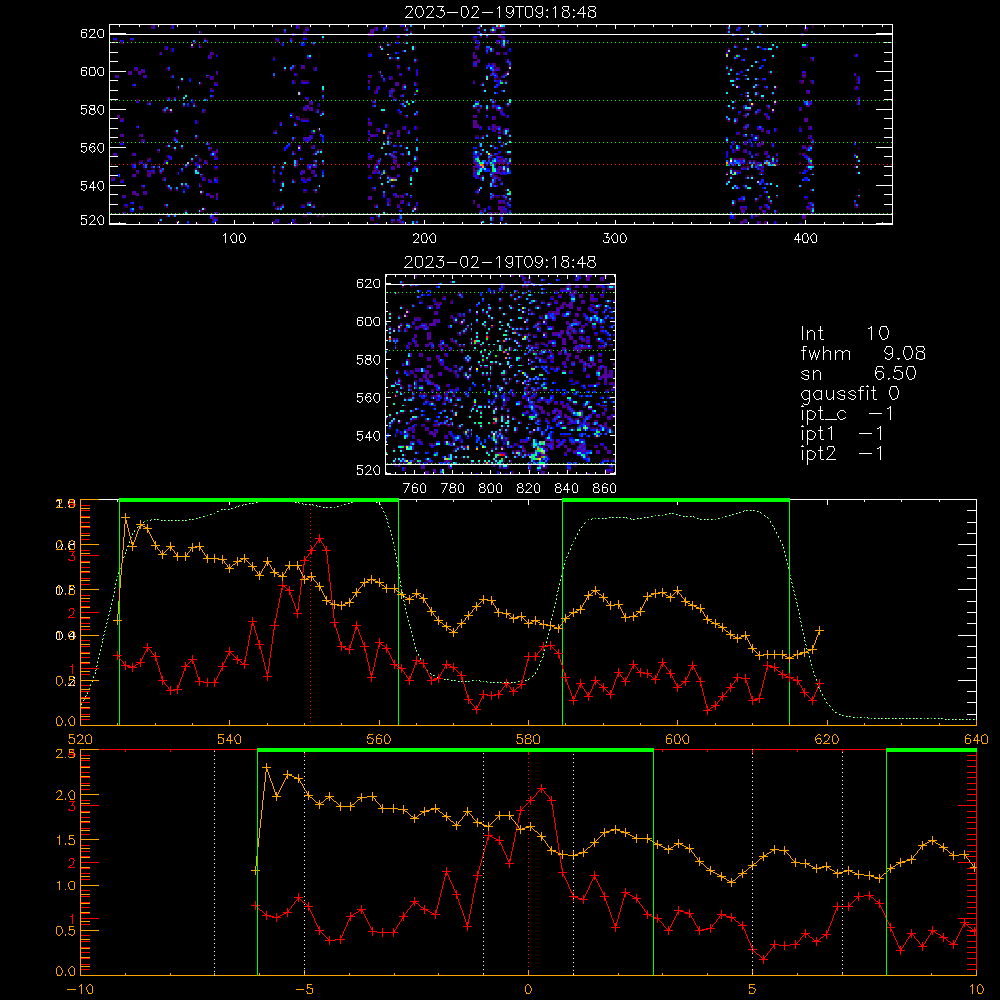Click the red dotted horizontal line in top spectrogram
This screenshot has height=1000, width=1000.
tap(501, 165)
